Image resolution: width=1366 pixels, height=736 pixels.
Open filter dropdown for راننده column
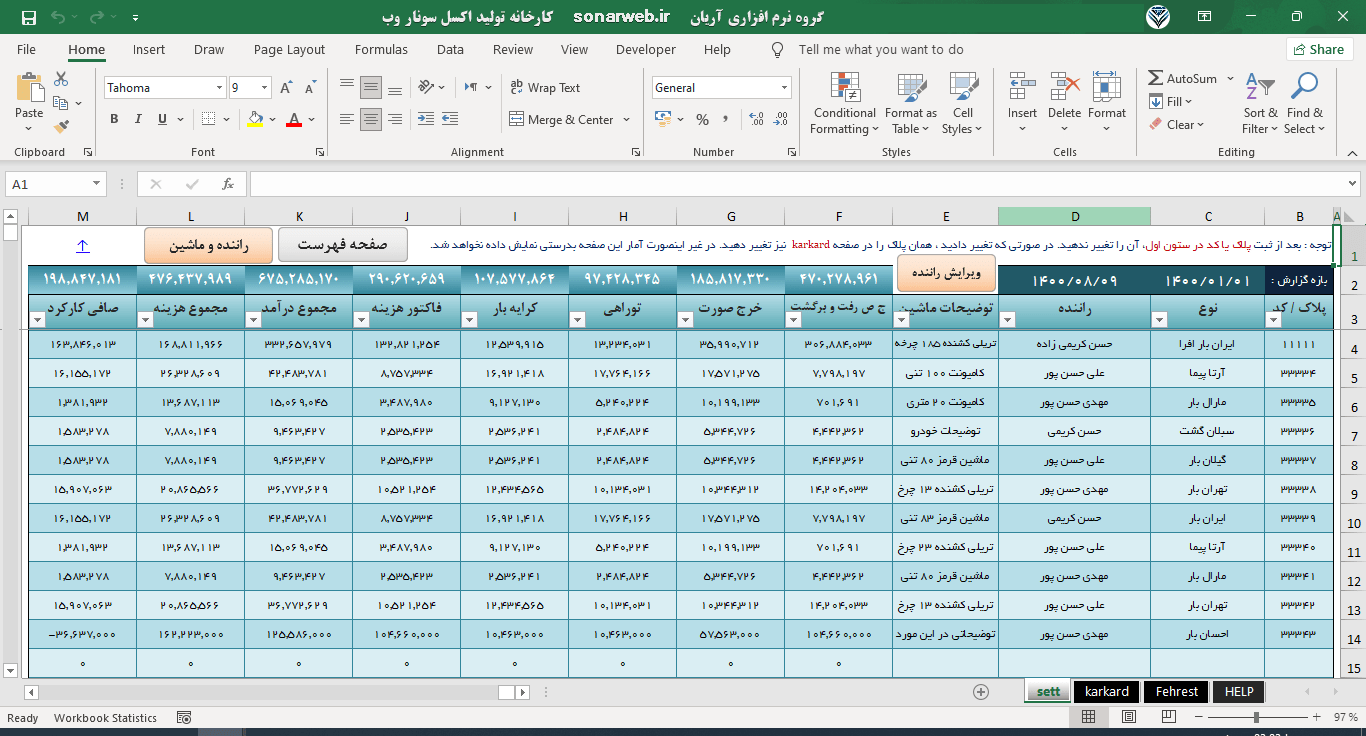point(1008,320)
